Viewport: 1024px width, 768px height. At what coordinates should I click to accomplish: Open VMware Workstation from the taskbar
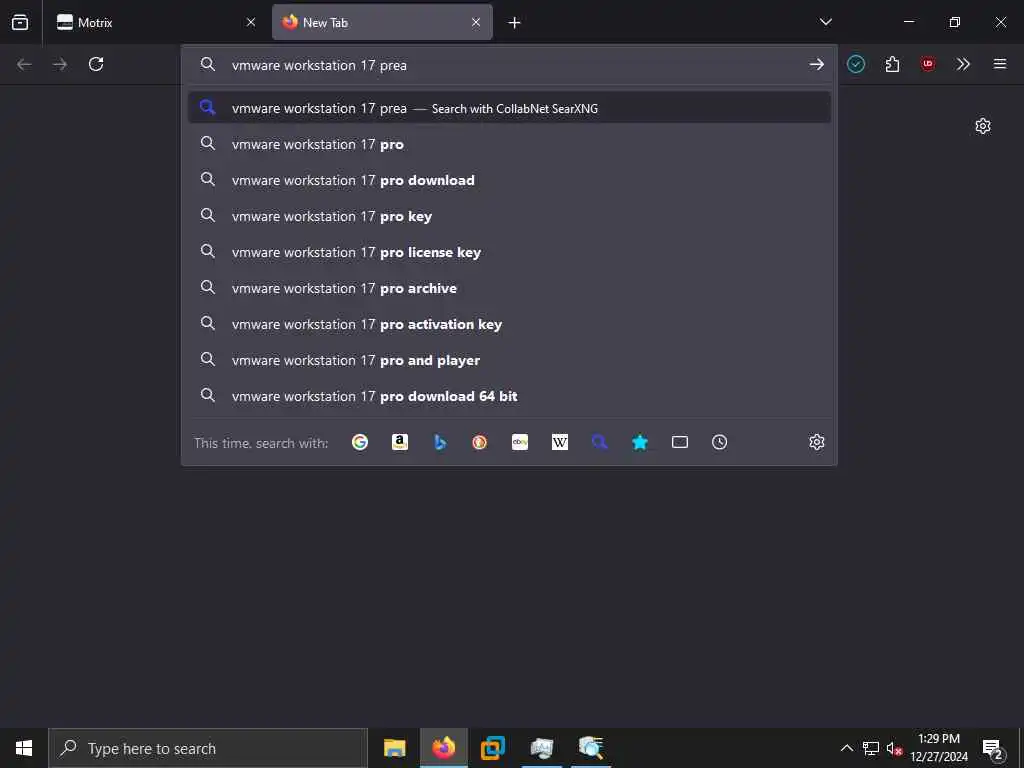click(493, 748)
